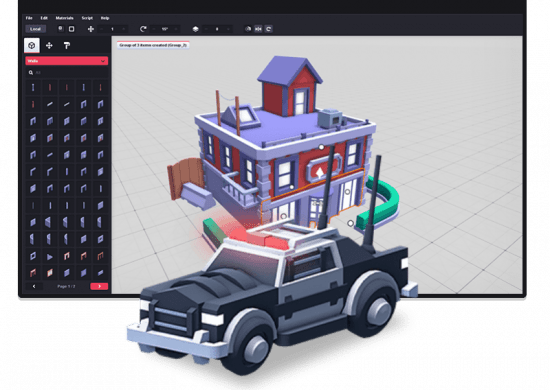550x390 pixels.
Task: Click the move arrows icon in top toolbar
Action: [90, 29]
